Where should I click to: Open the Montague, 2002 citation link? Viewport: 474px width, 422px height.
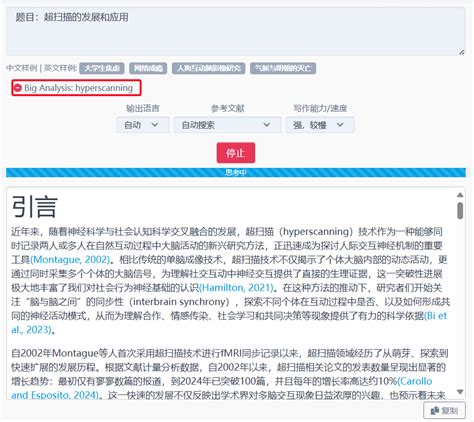point(70,259)
